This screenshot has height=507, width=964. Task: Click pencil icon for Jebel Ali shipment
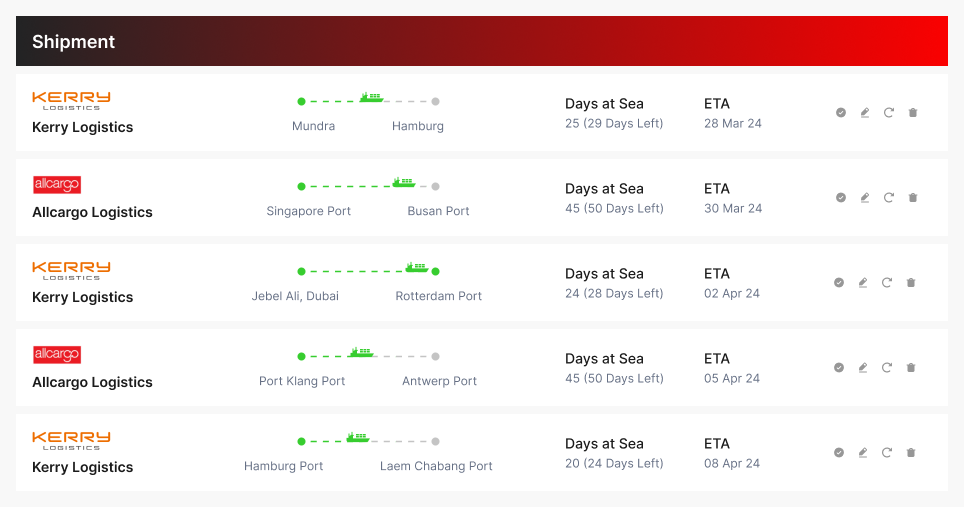pyautogui.click(x=863, y=283)
